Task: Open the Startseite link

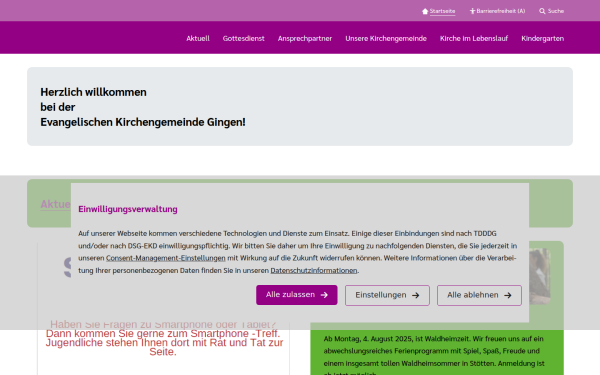Action: (442, 11)
